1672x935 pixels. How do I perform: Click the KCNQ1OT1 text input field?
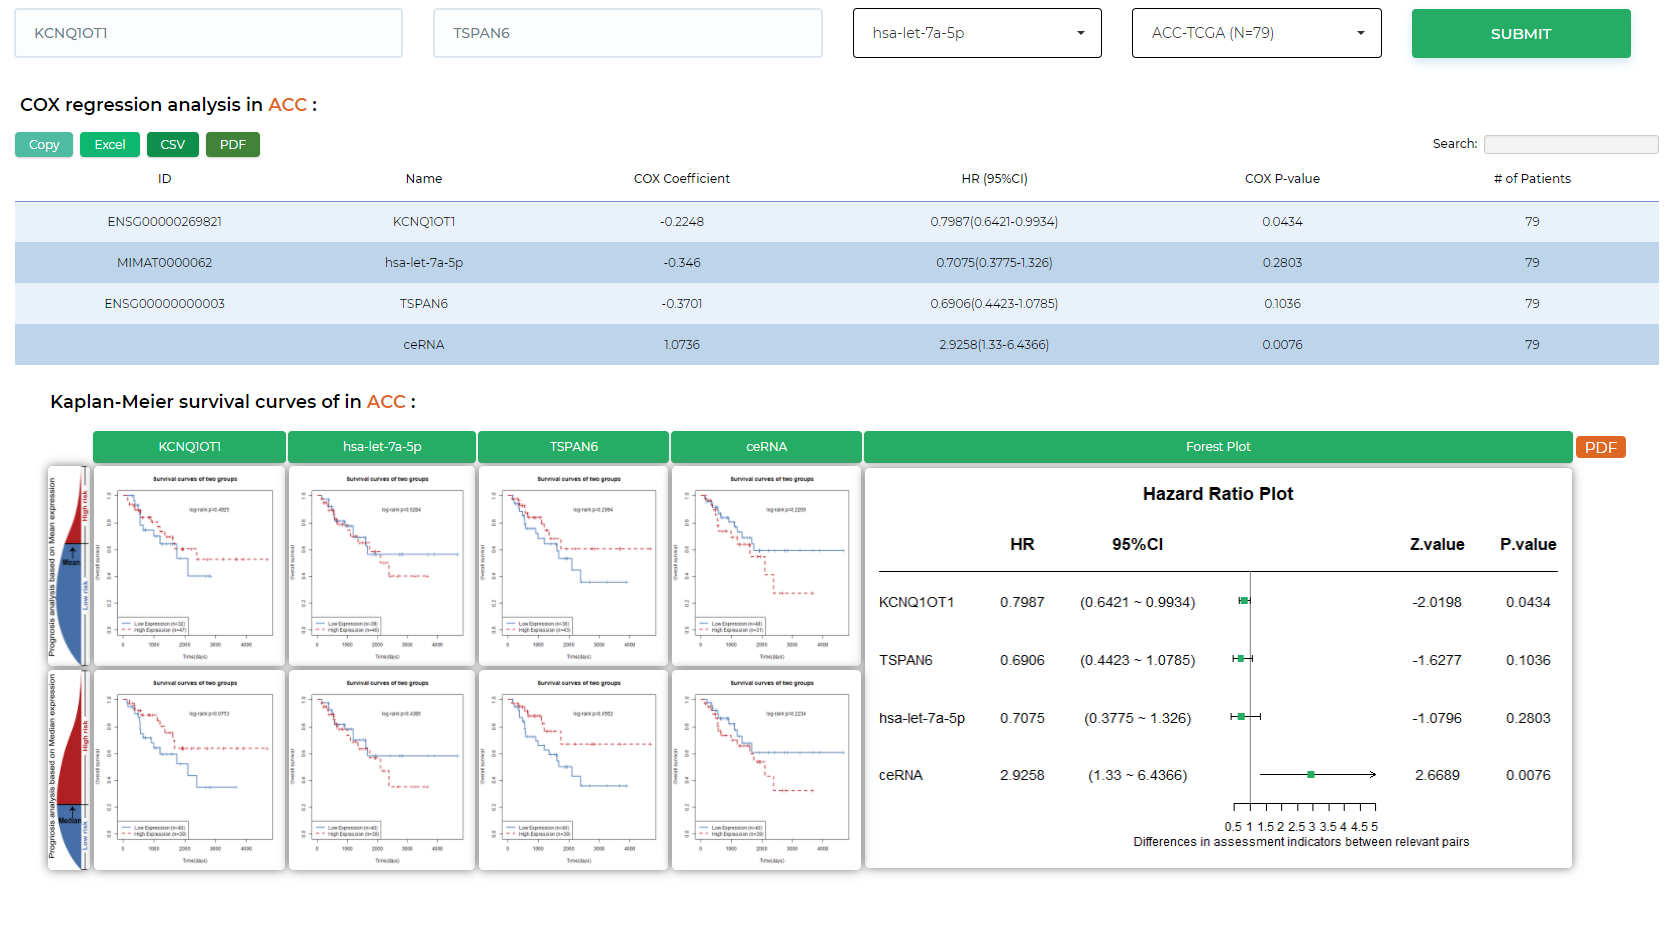point(208,34)
